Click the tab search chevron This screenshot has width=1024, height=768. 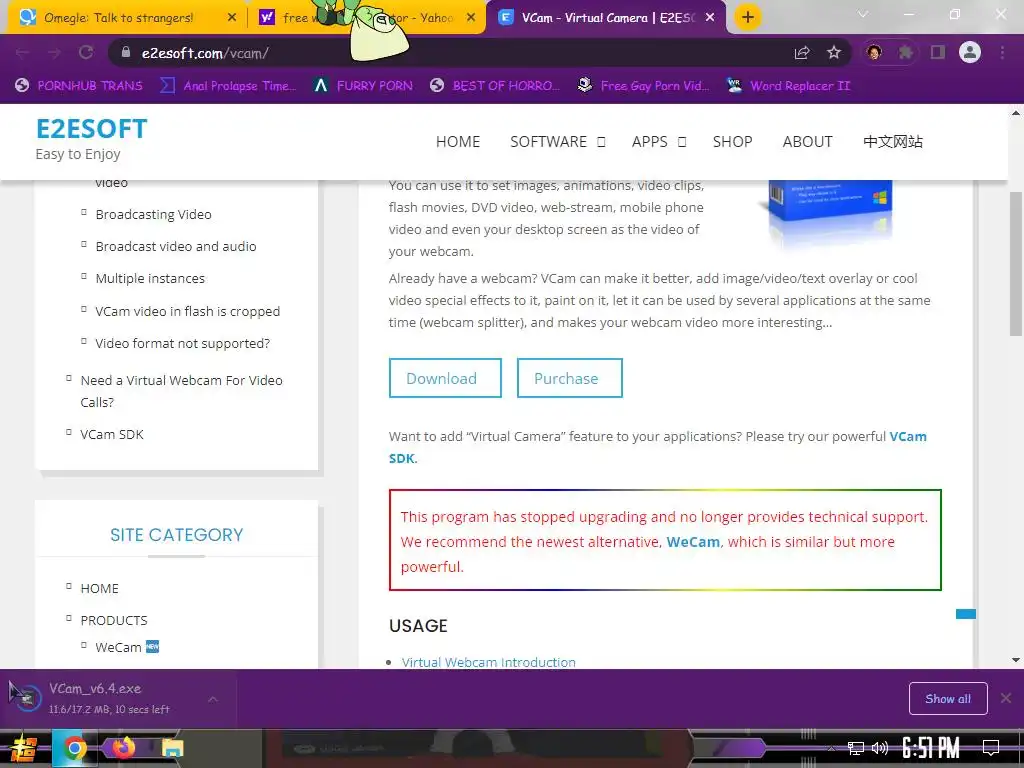click(x=863, y=14)
